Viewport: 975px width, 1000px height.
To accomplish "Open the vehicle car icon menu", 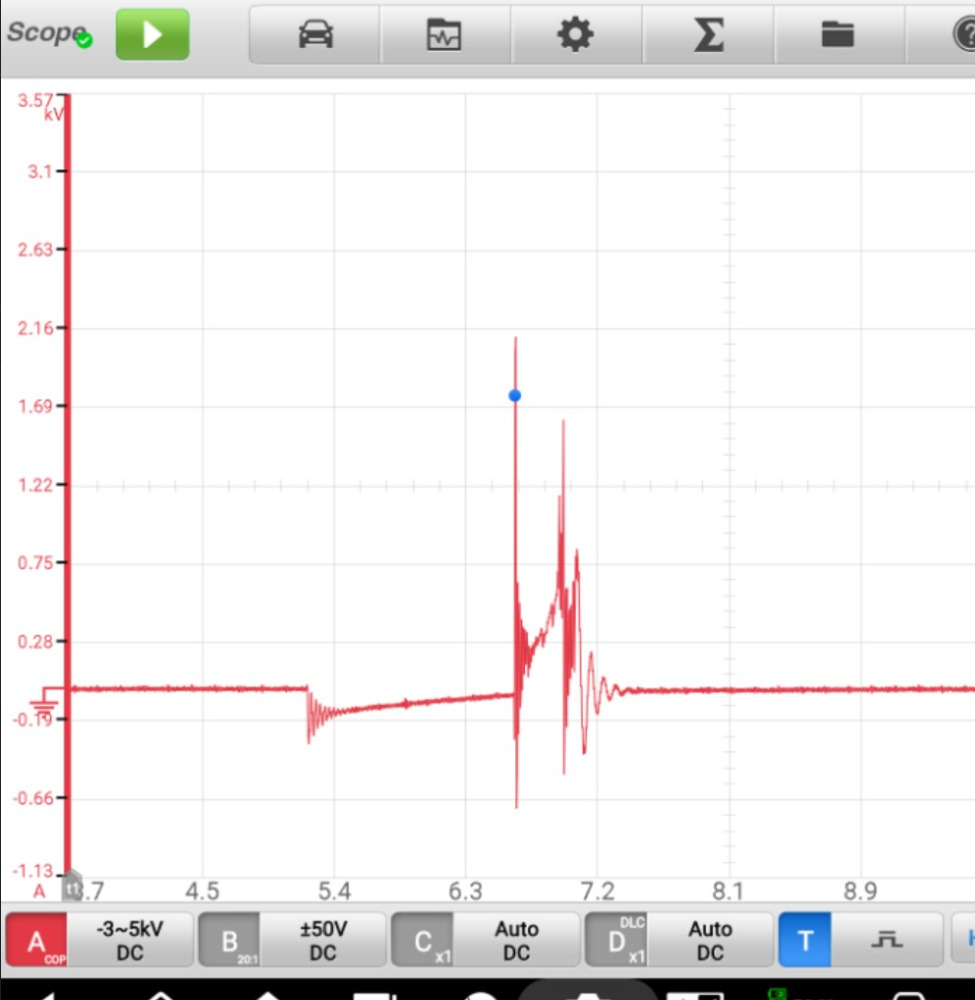I will click(x=315, y=35).
